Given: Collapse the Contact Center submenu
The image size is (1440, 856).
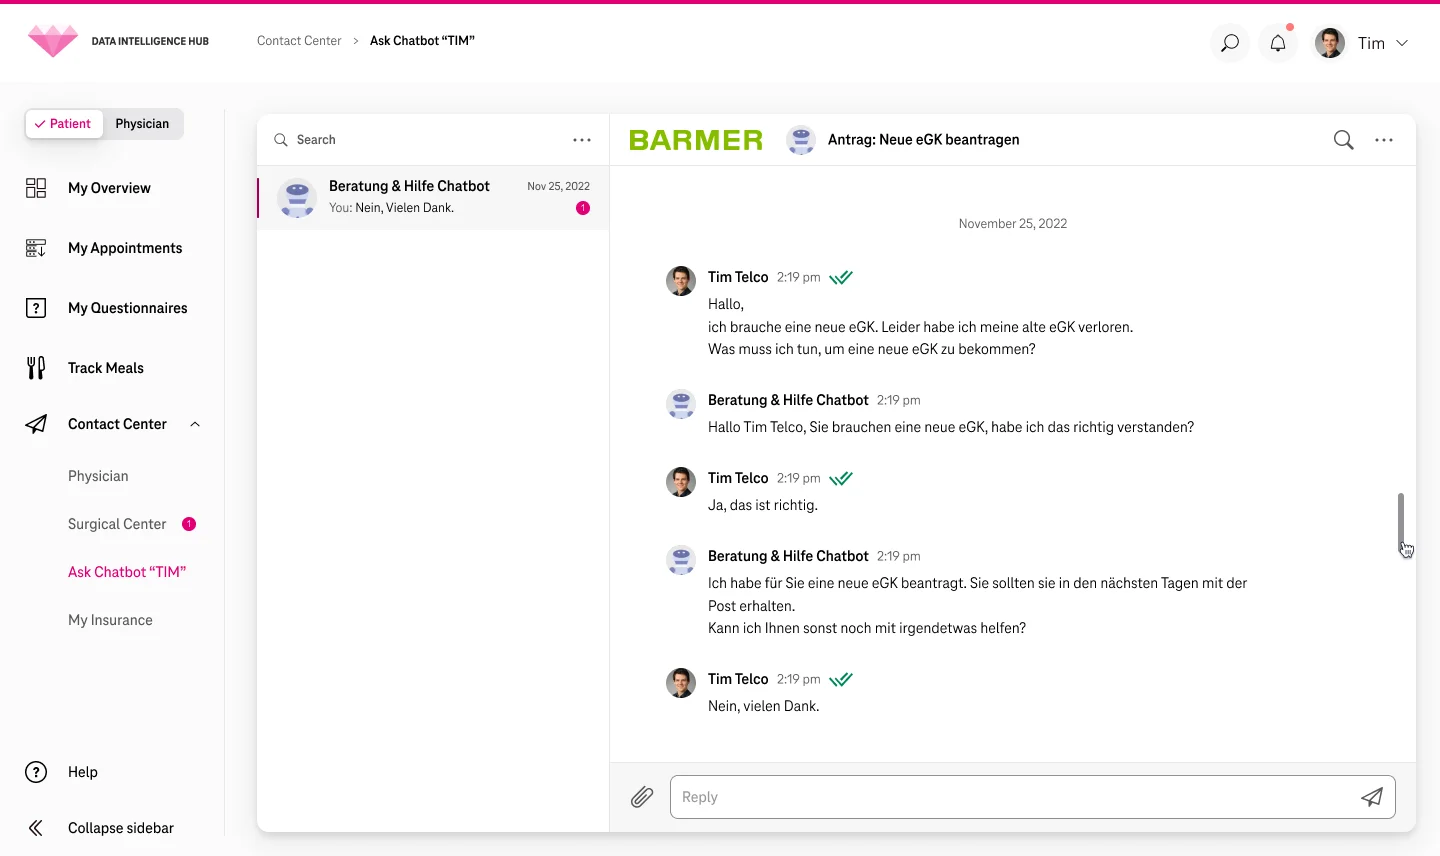Looking at the screenshot, I should 195,424.
